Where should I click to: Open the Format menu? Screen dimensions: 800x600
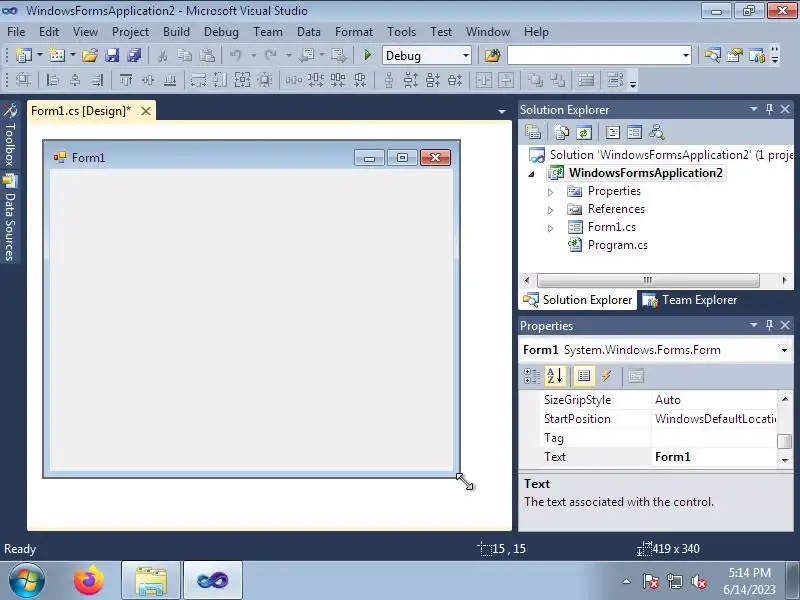[x=354, y=32]
